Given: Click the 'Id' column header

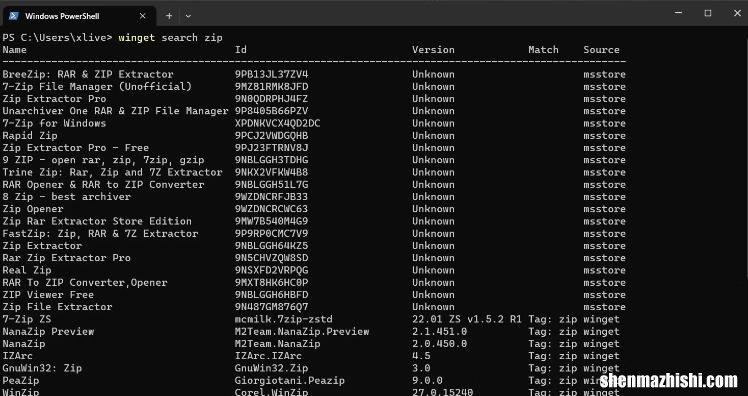Looking at the screenshot, I should [240, 50].
